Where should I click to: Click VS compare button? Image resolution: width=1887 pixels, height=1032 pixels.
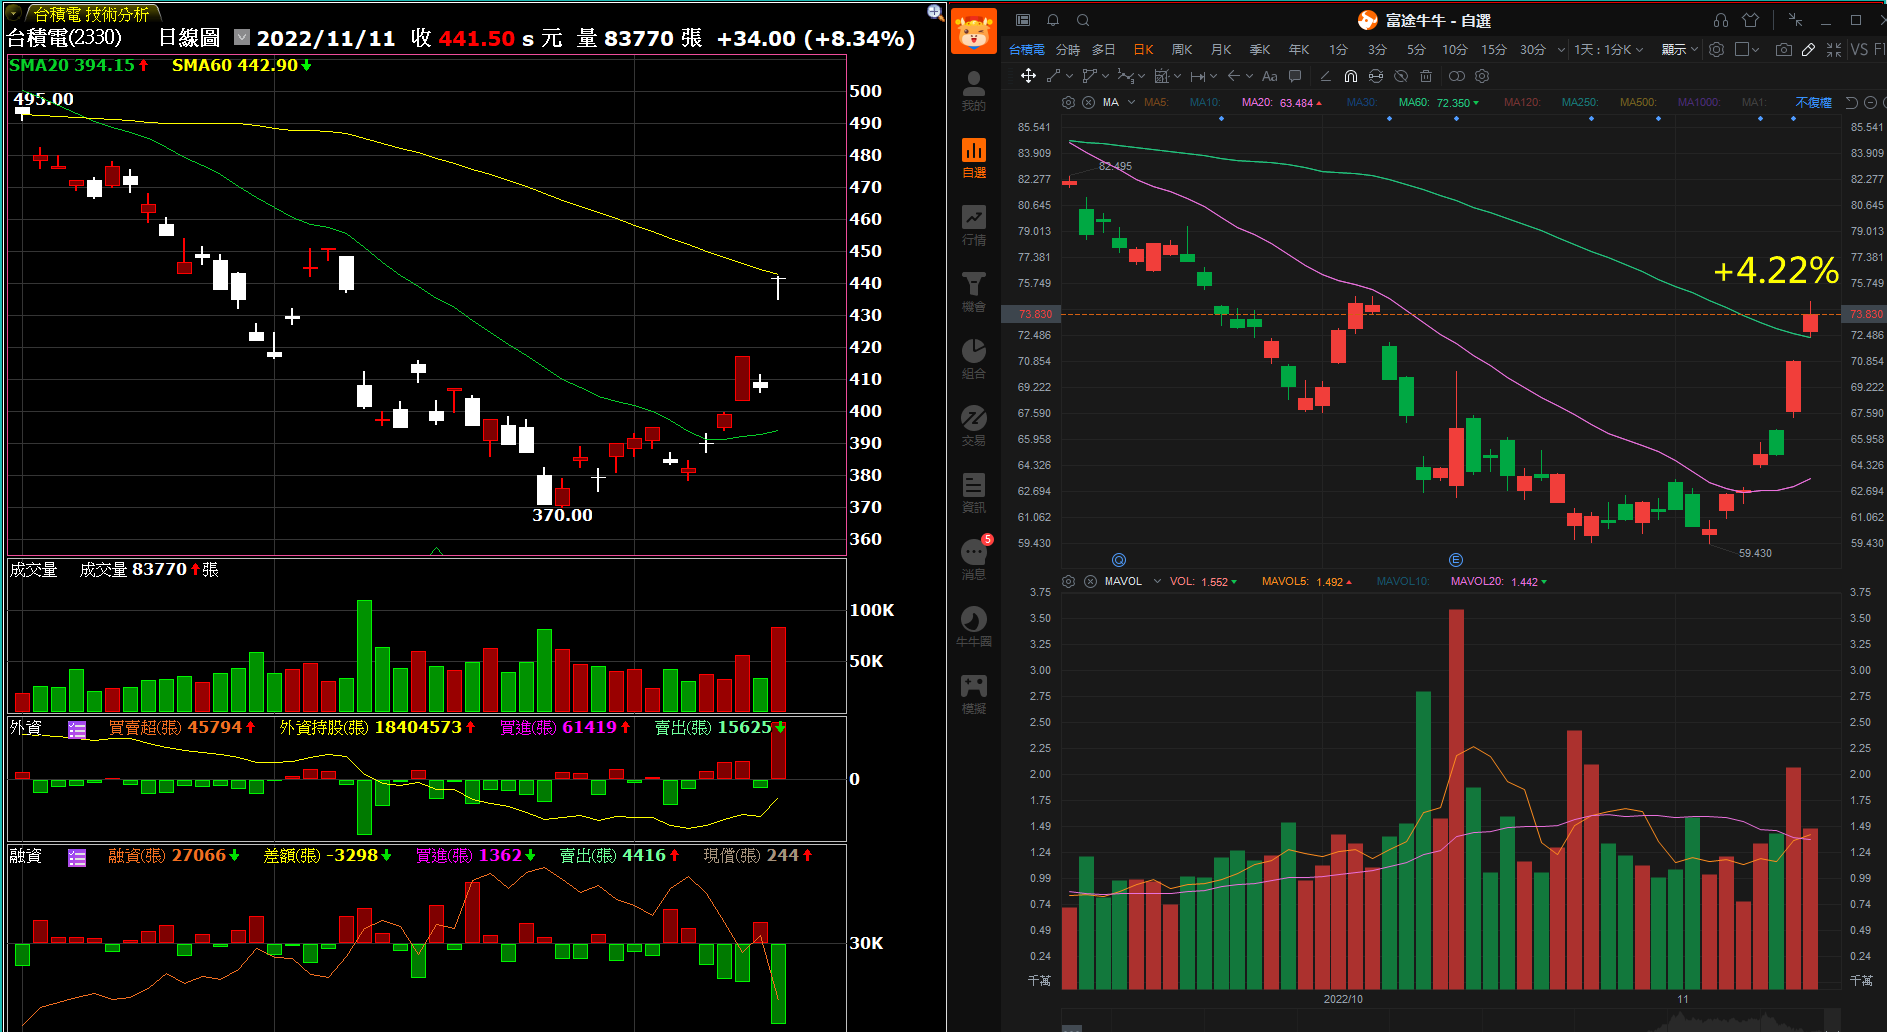1859,49
